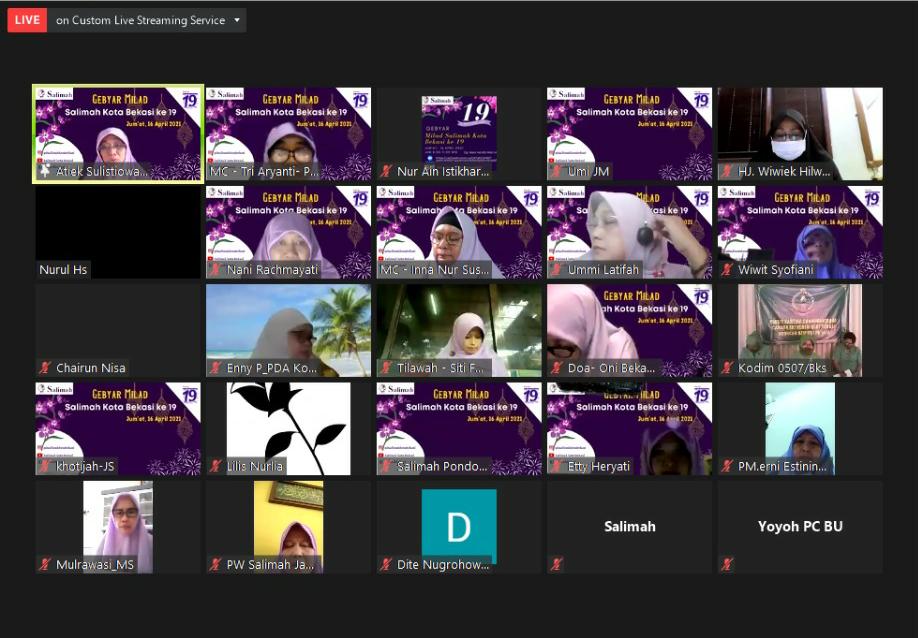
Task: Click muted mic icon of Lilis Nurlia
Action: click(x=215, y=467)
